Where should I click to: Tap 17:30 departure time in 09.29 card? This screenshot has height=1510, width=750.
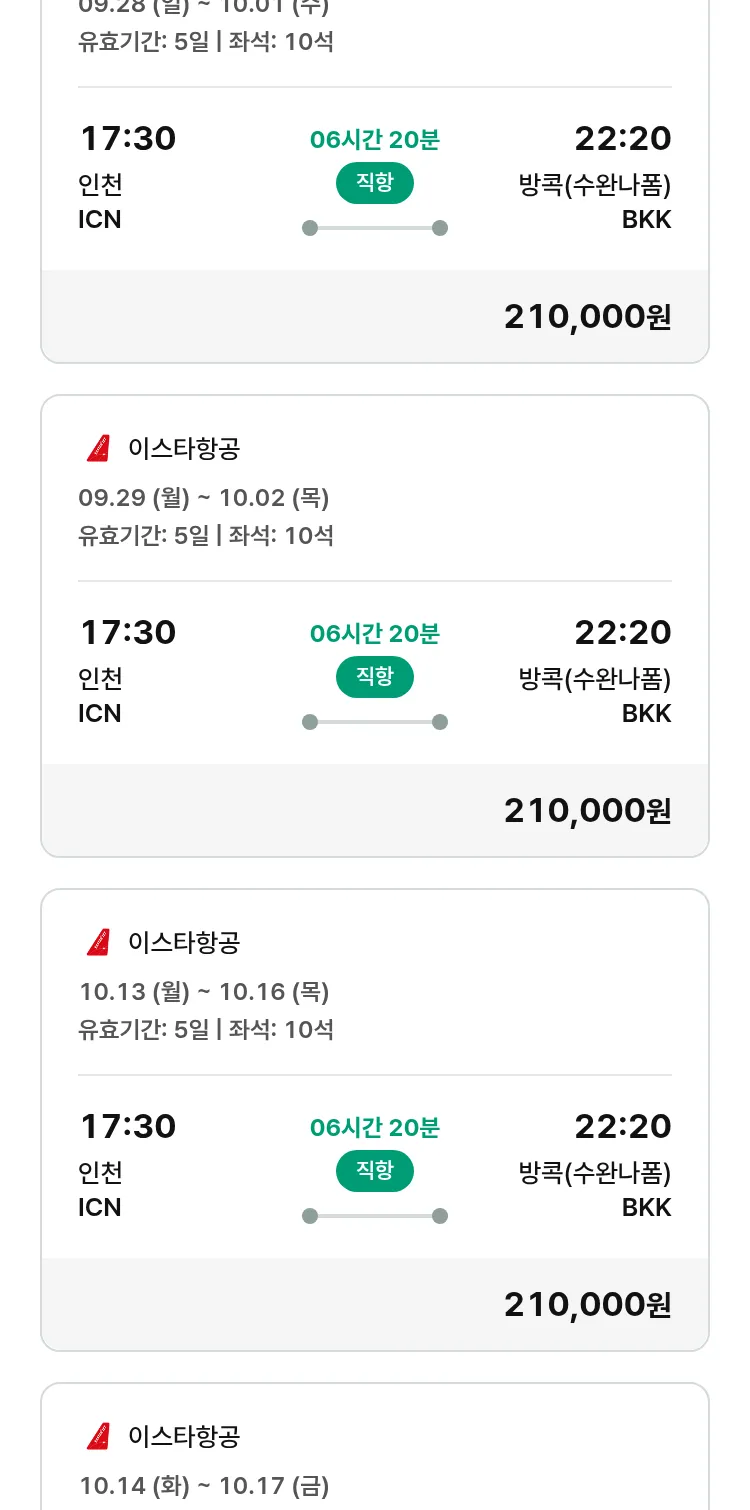pos(128,632)
